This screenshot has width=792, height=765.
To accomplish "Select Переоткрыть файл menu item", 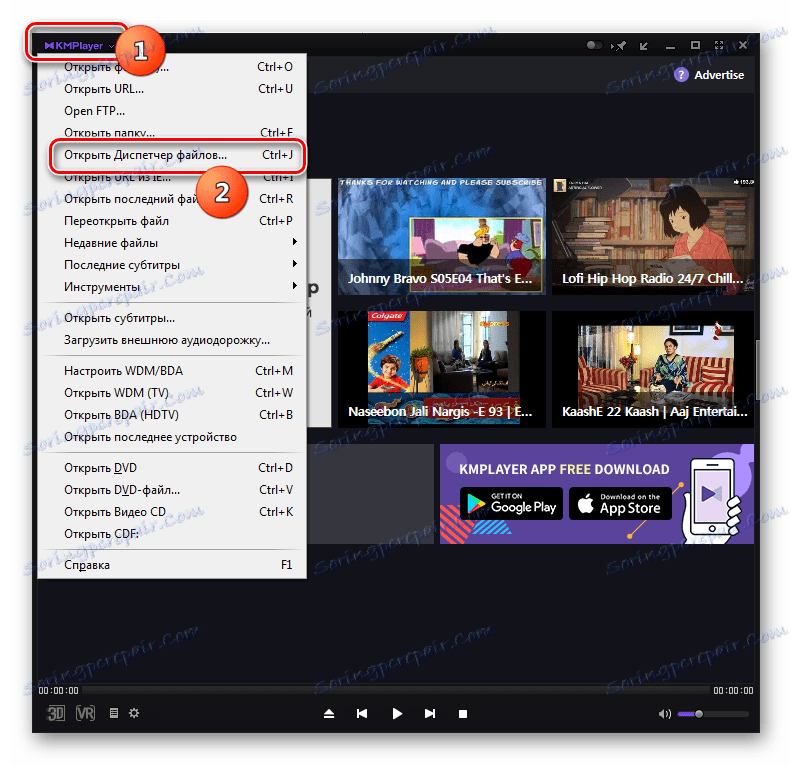I will tap(172, 221).
